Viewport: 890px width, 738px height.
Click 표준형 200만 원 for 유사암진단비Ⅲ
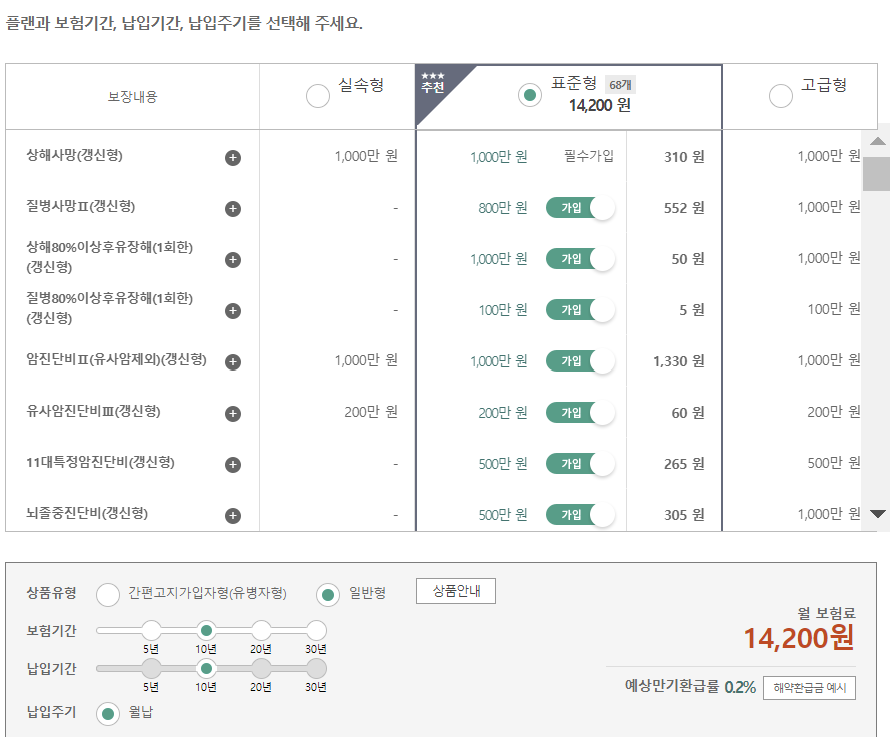pos(502,413)
